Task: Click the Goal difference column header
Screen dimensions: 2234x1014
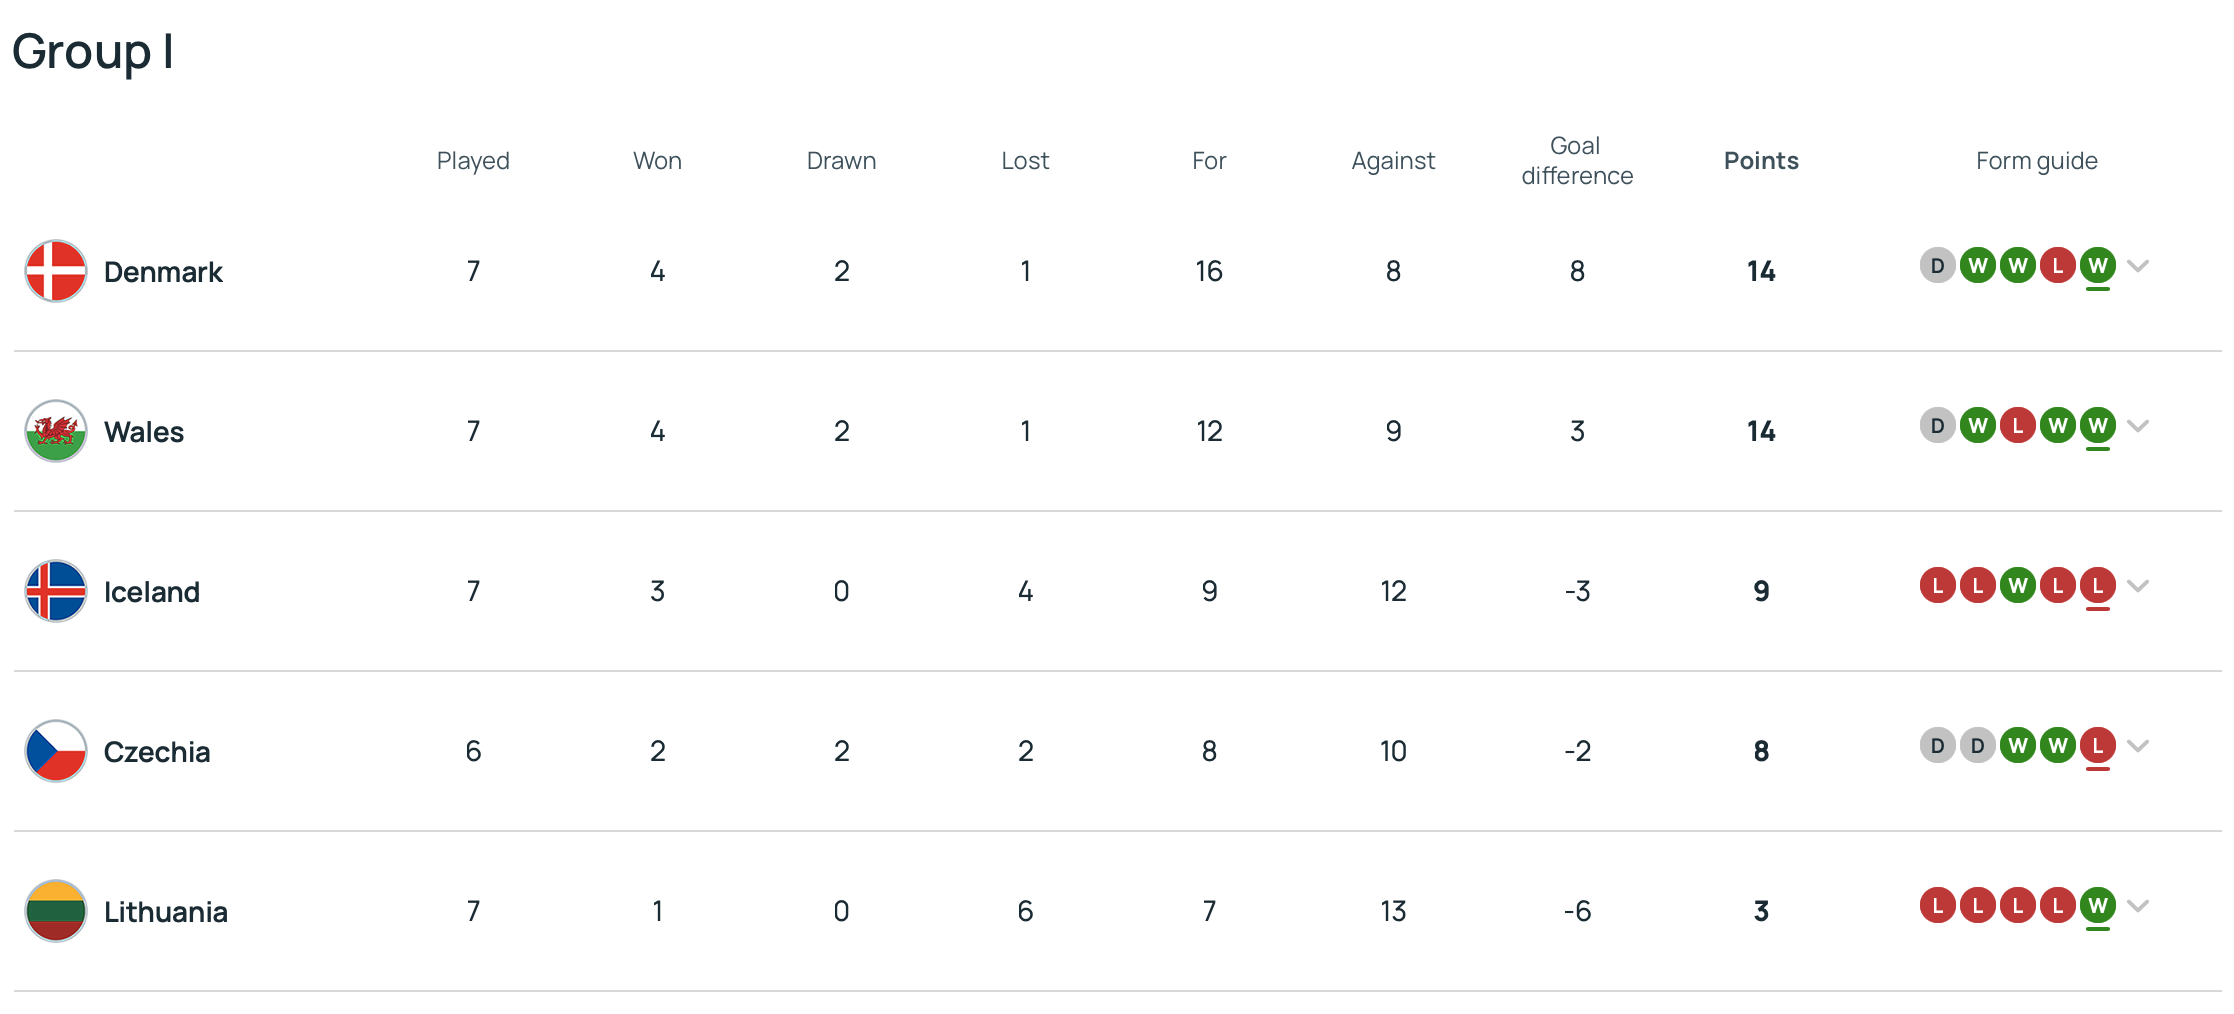Action: point(1577,161)
